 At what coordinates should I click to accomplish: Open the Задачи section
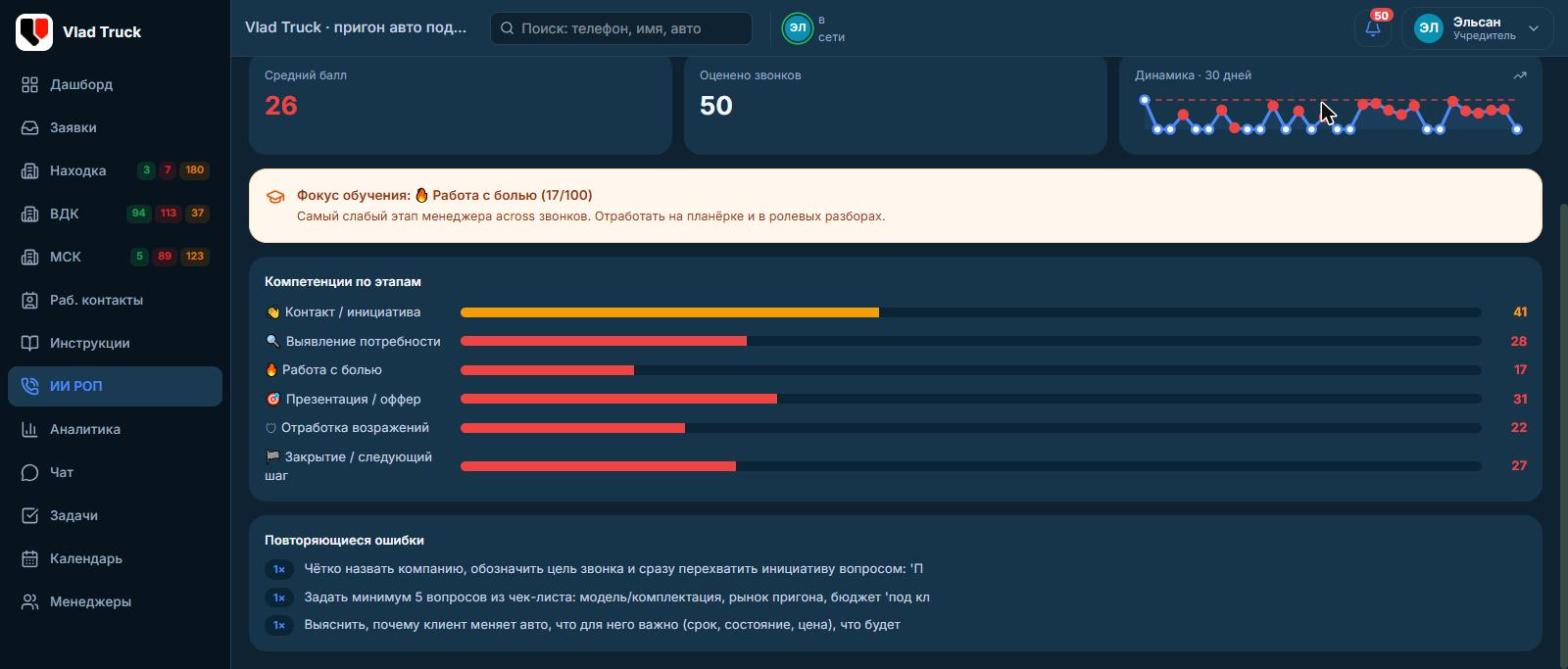pos(115,515)
